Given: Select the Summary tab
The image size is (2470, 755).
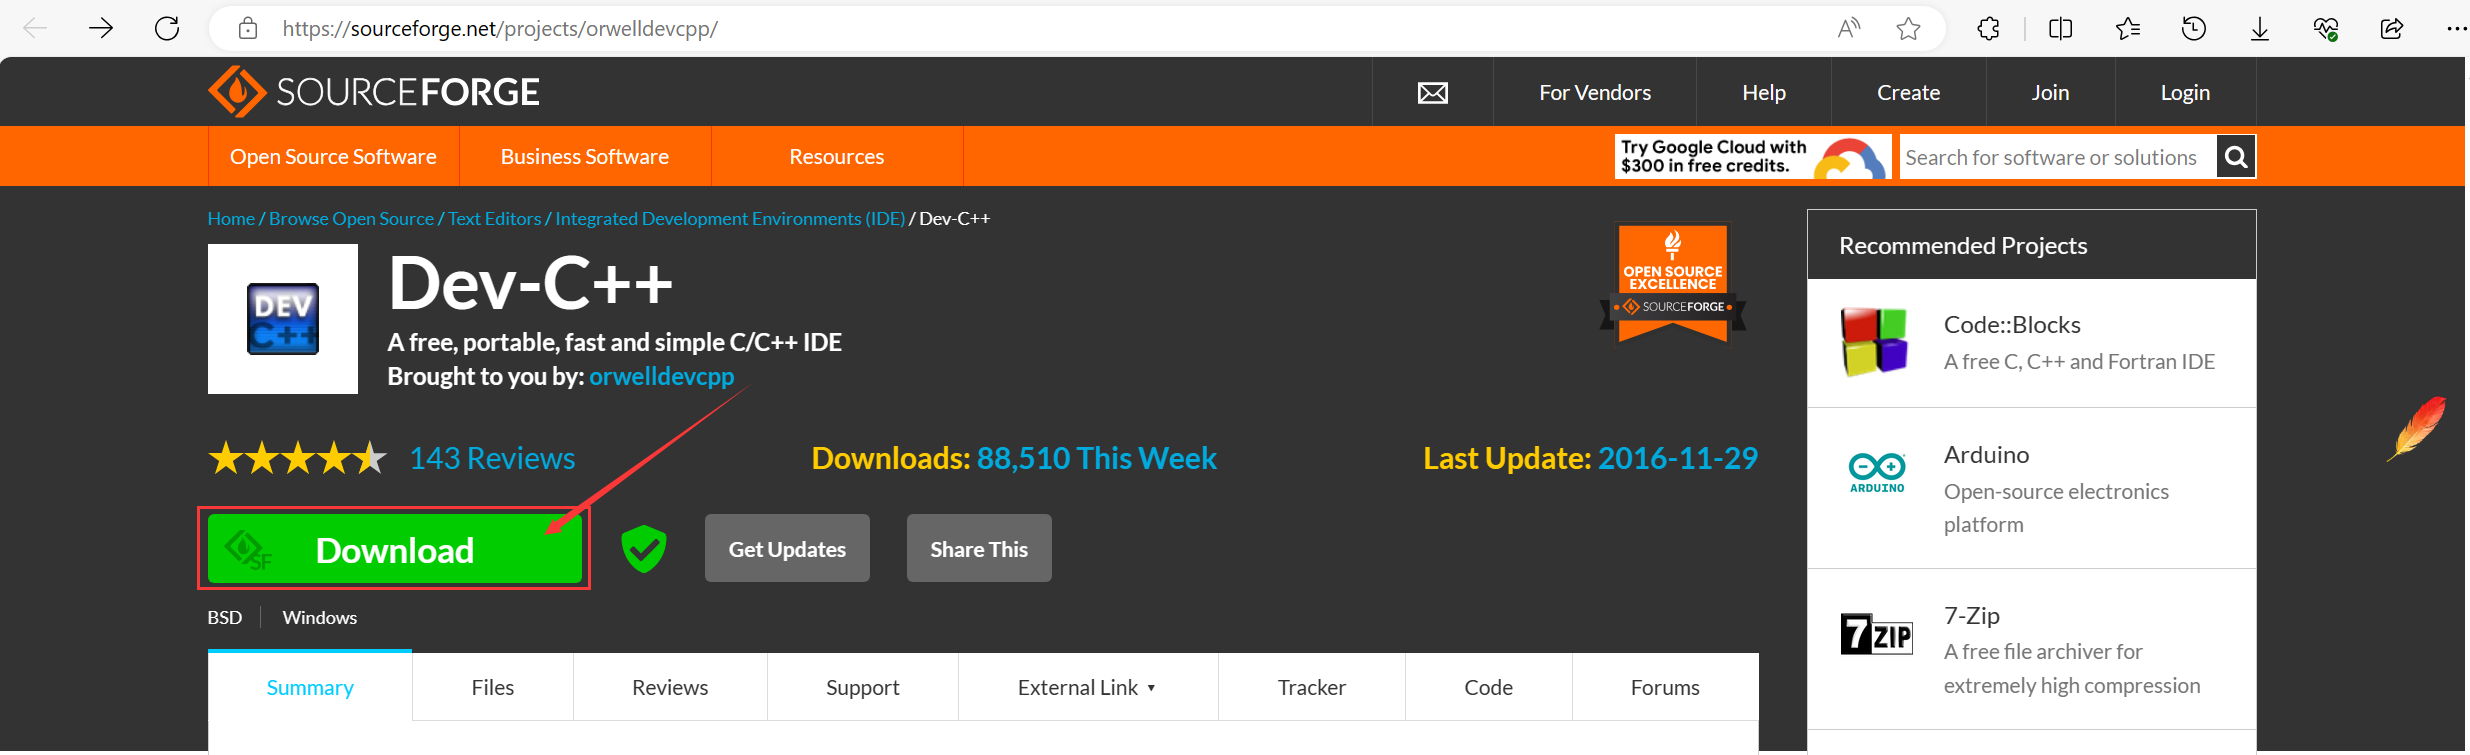Looking at the screenshot, I should 310,687.
